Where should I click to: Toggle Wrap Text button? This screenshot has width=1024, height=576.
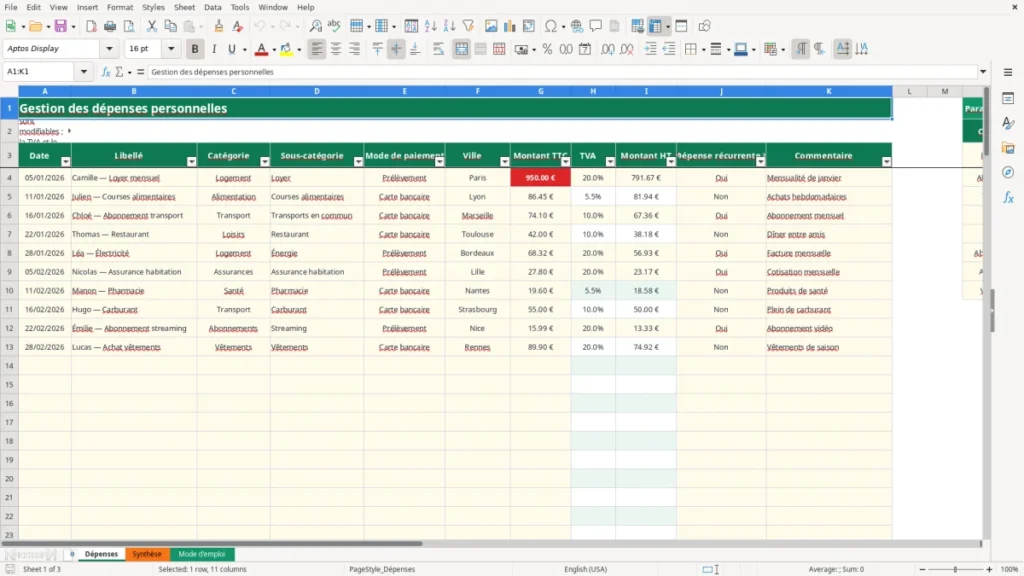click(x=438, y=49)
